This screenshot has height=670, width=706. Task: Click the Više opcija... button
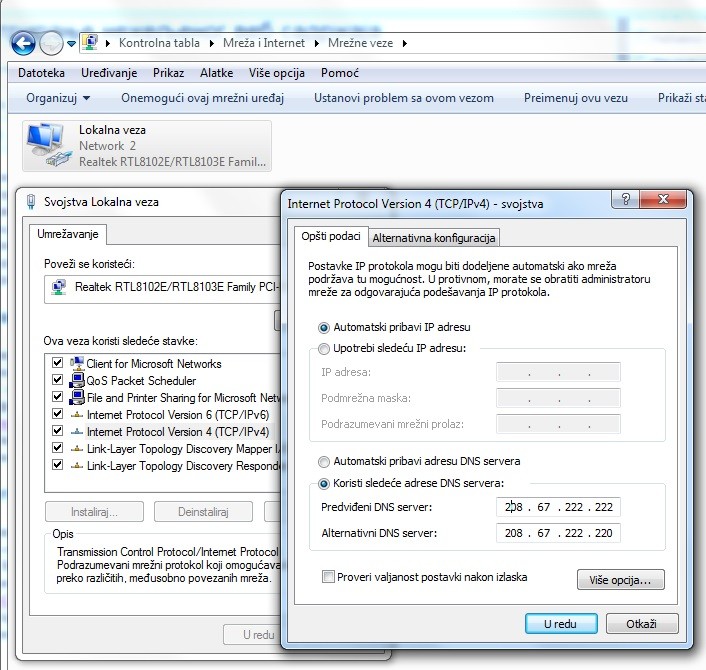point(620,580)
